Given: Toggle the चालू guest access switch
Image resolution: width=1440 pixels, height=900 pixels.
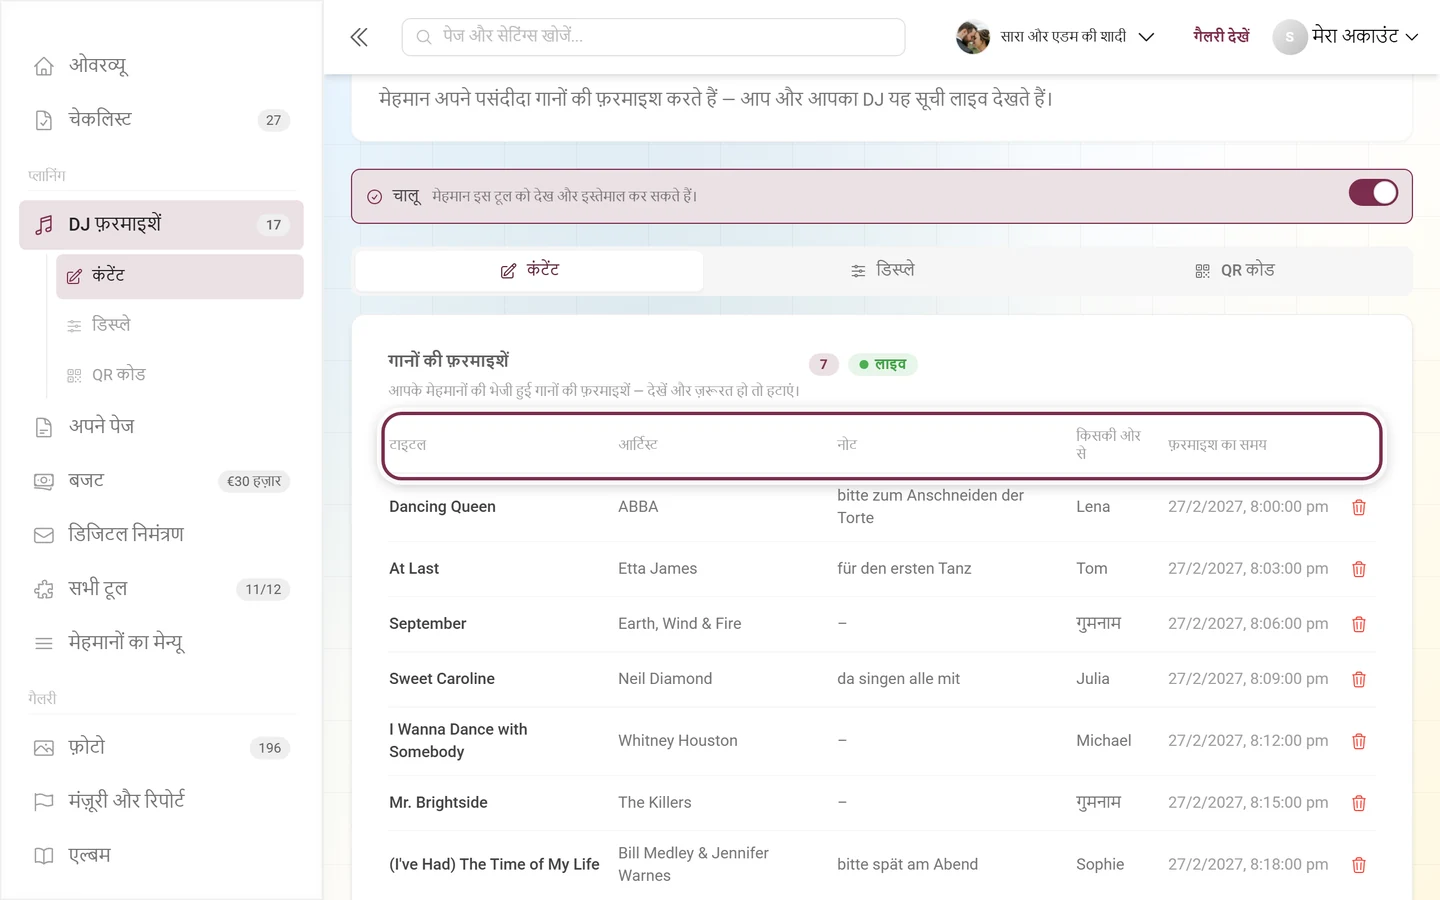Looking at the screenshot, I should pos(1373,193).
